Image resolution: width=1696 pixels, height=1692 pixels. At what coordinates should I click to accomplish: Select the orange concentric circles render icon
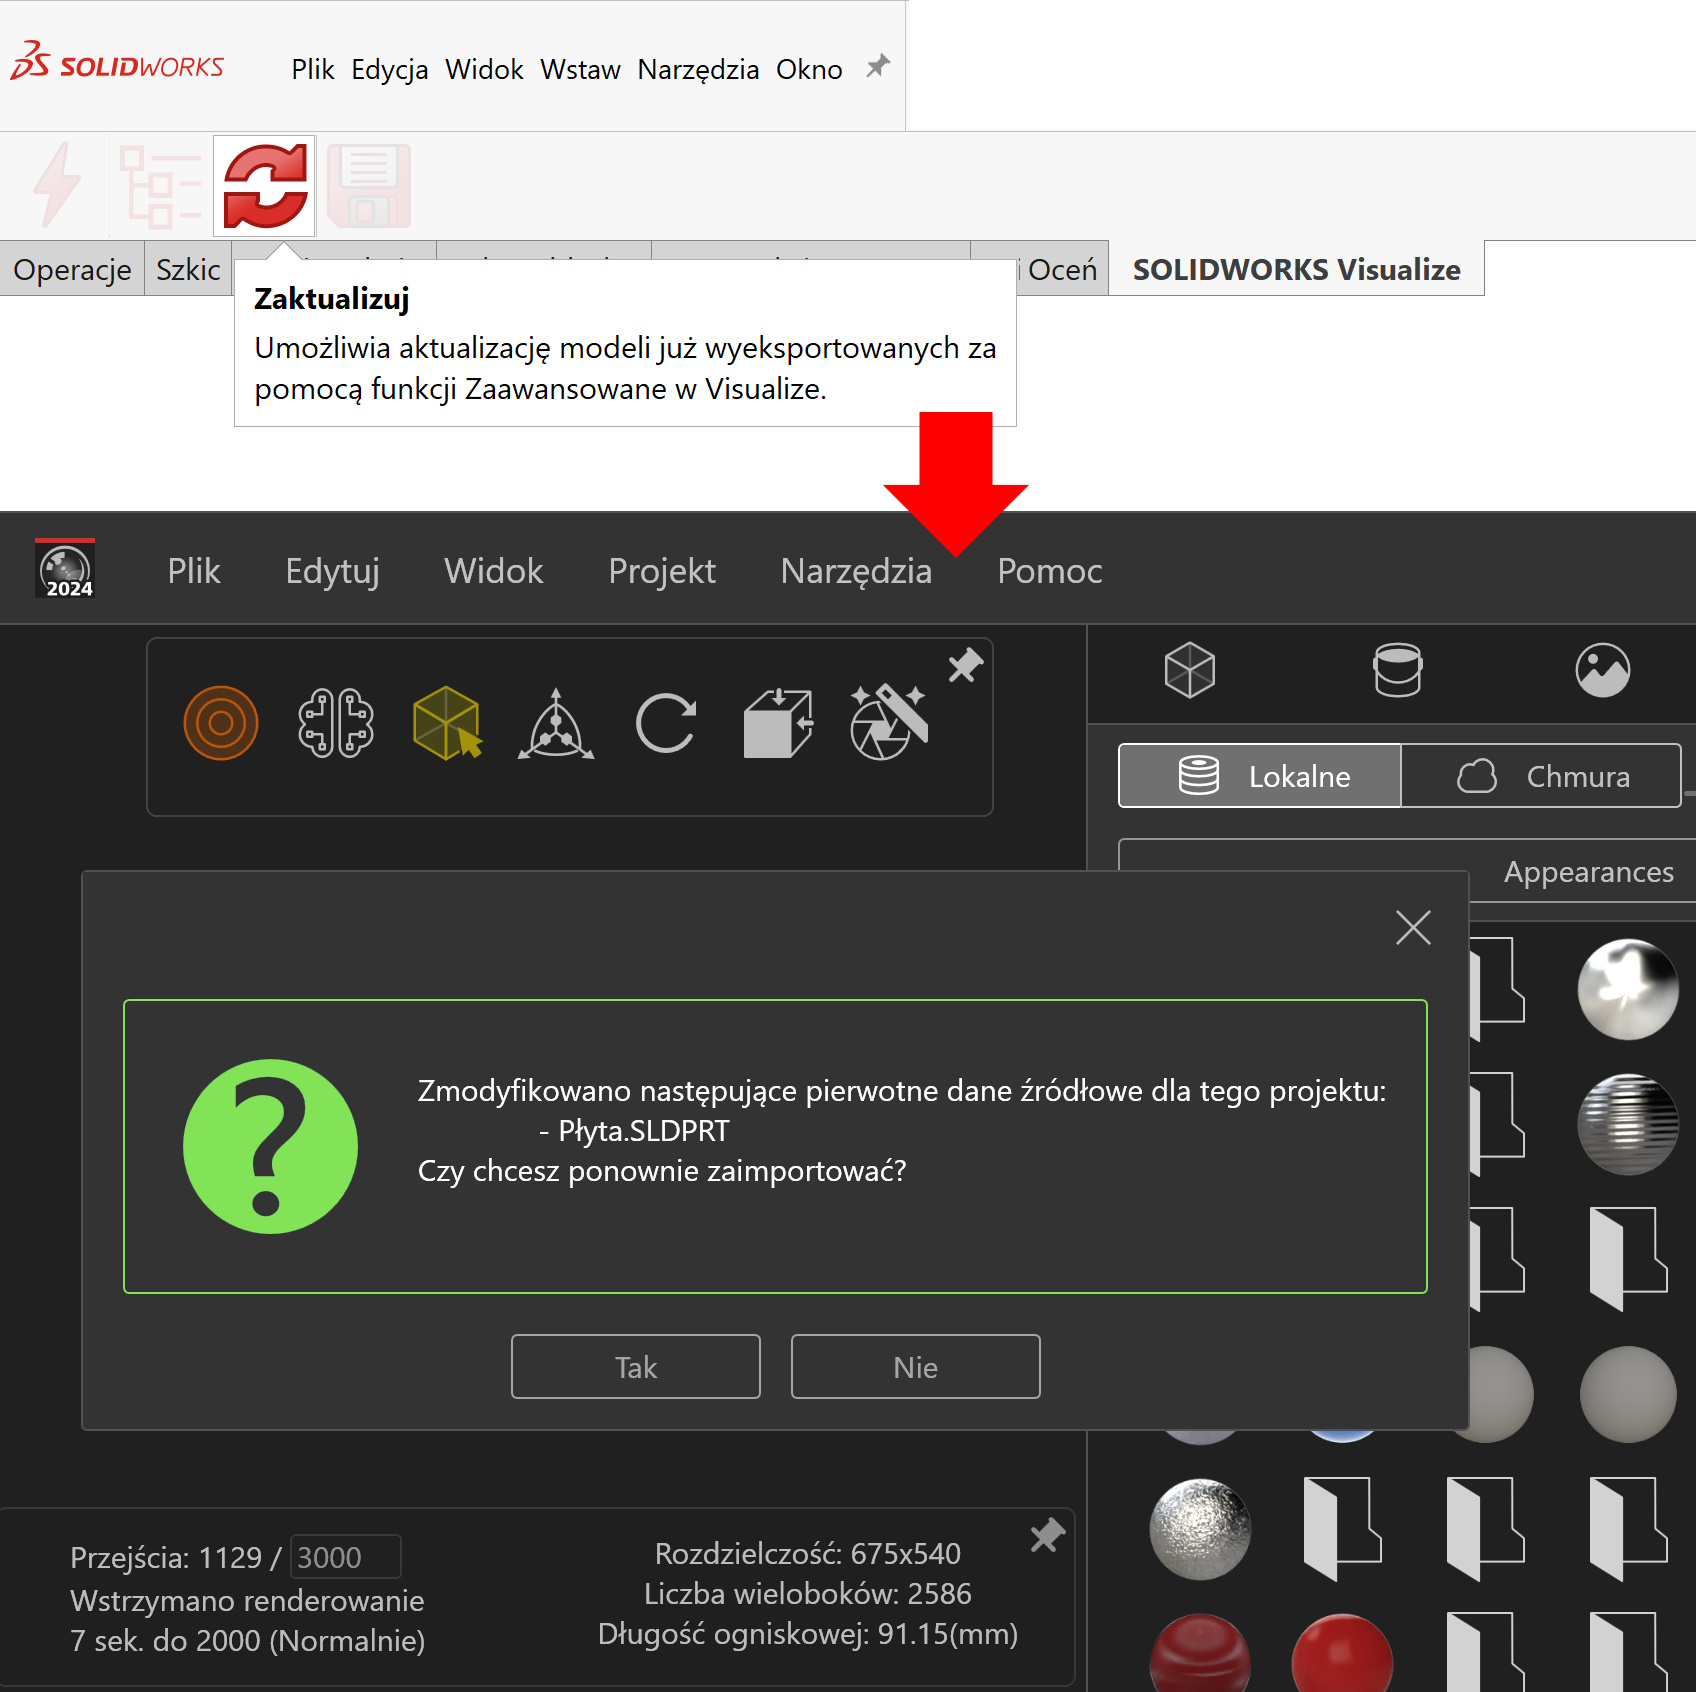[x=221, y=723]
